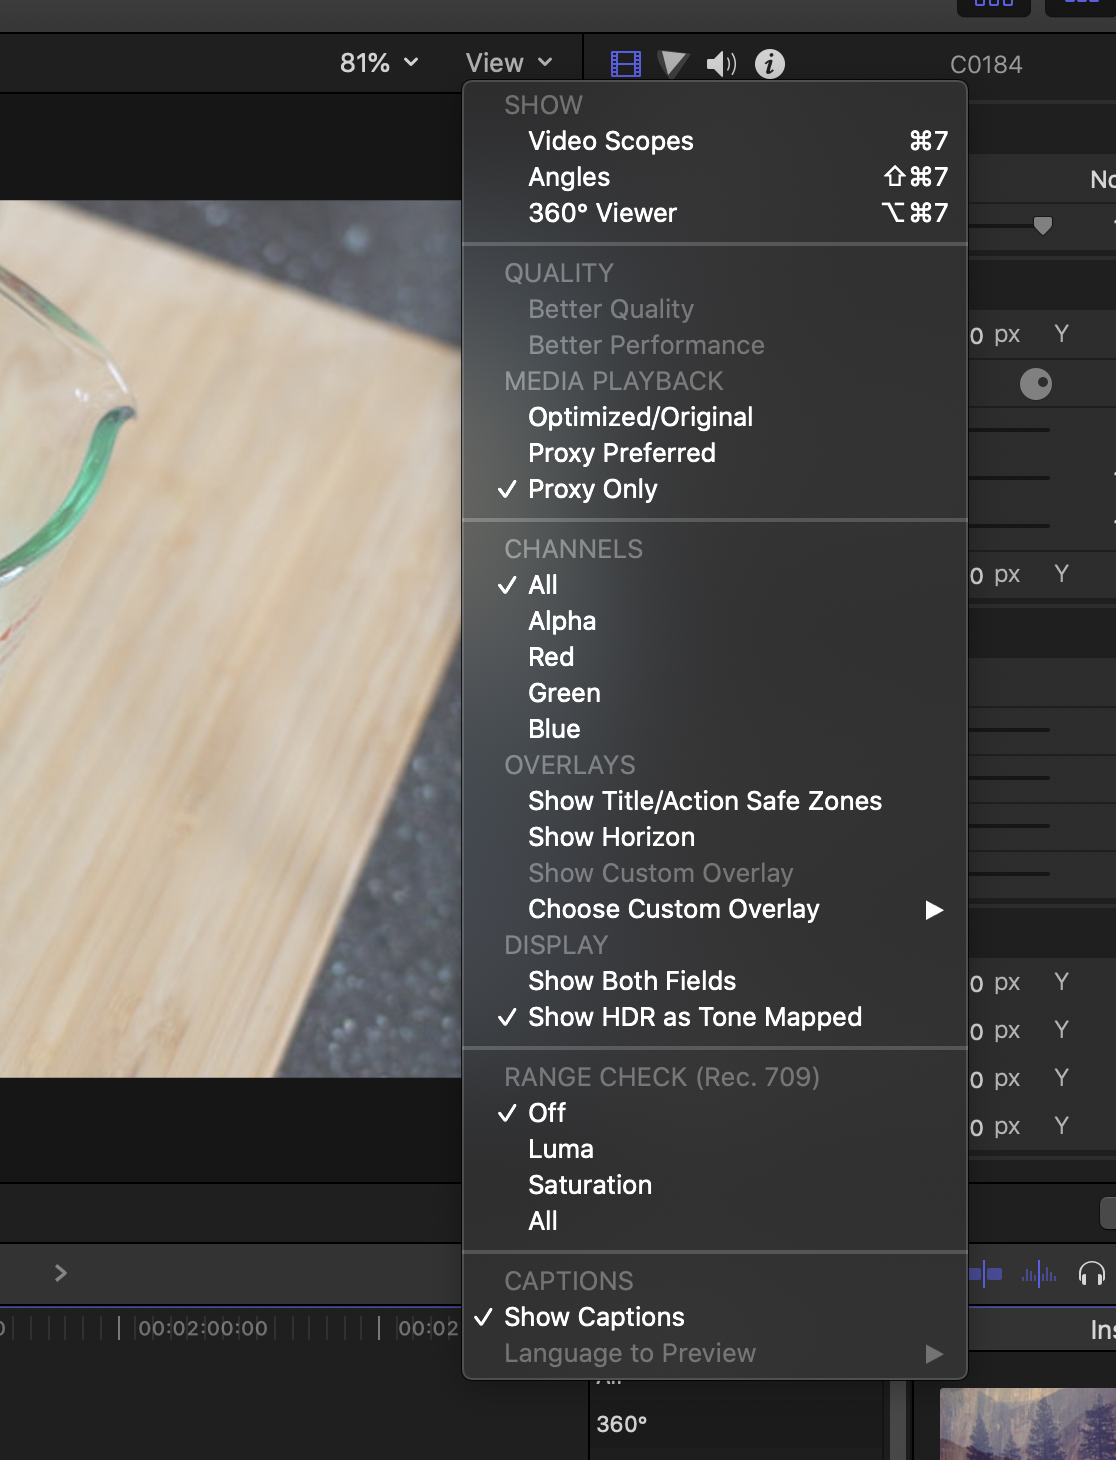Set Range Check to Luma
The height and width of the screenshot is (1460, 1116).
tap(715, 1149)
